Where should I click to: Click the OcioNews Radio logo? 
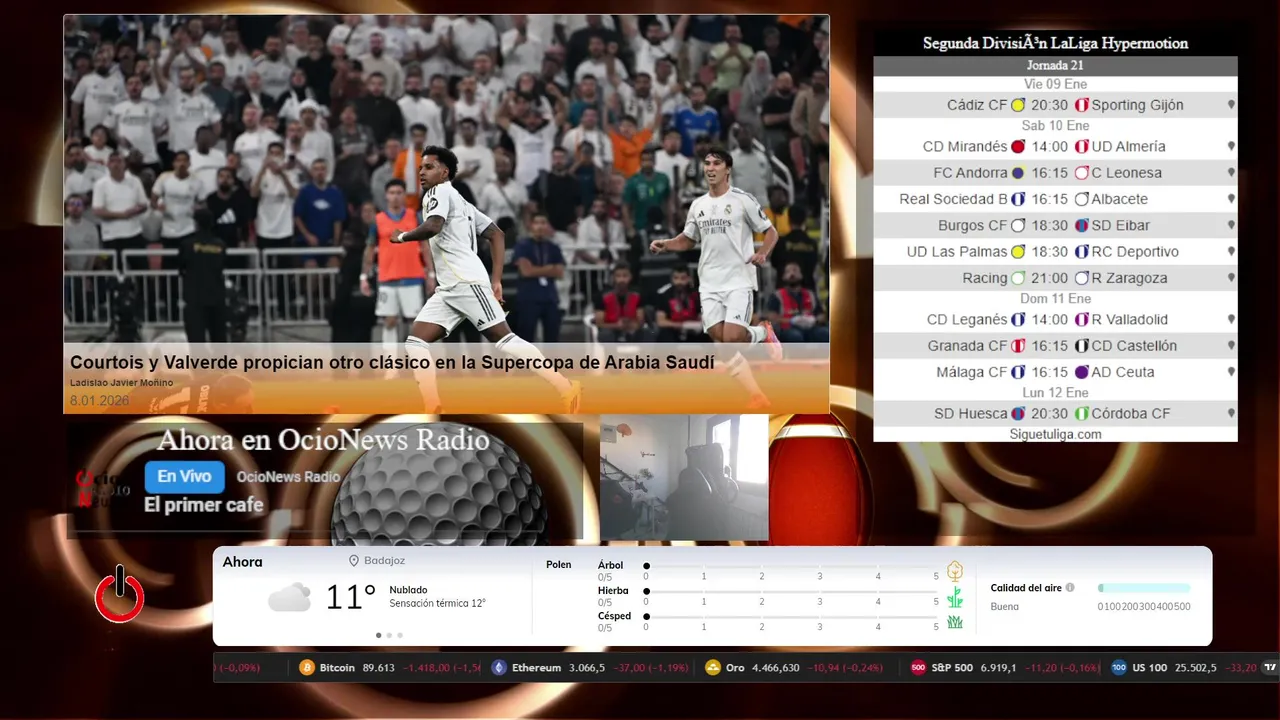103,488
